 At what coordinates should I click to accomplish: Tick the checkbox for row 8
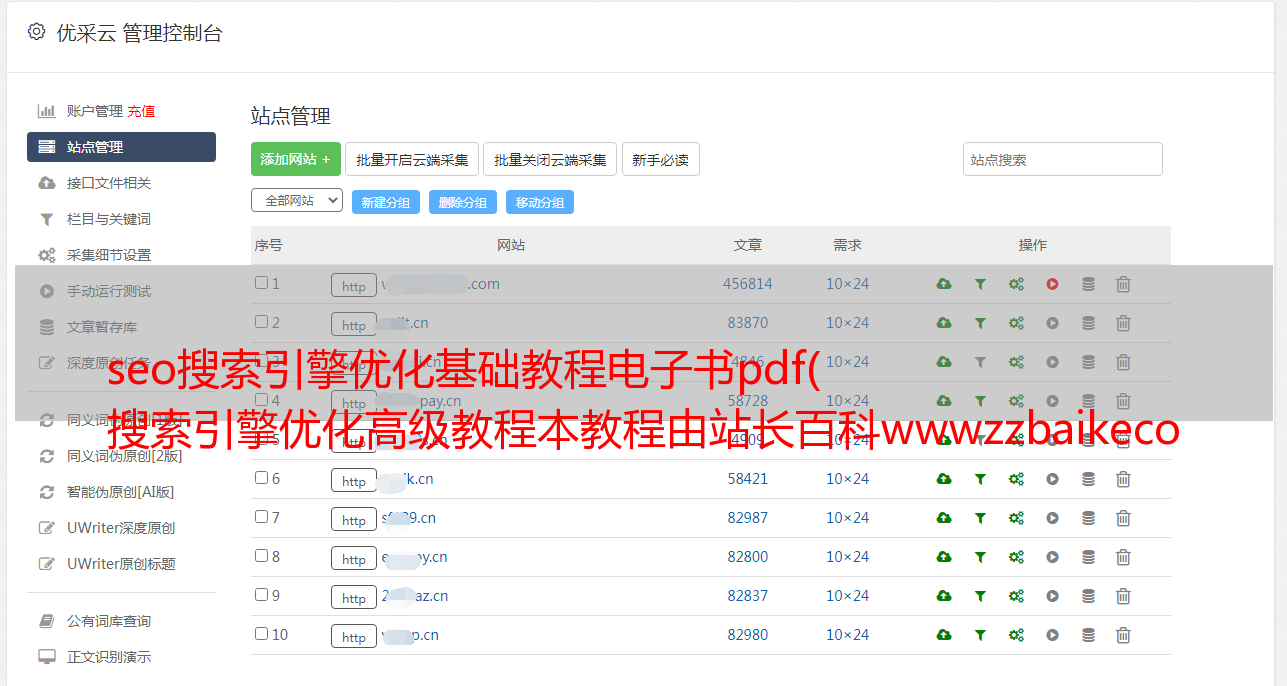[x=261, y=556]
